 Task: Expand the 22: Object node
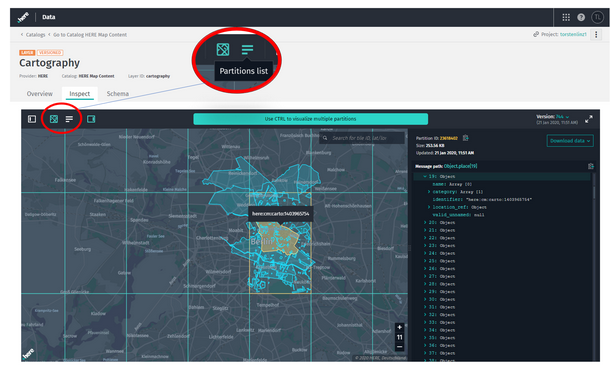(x=425, y=238)
